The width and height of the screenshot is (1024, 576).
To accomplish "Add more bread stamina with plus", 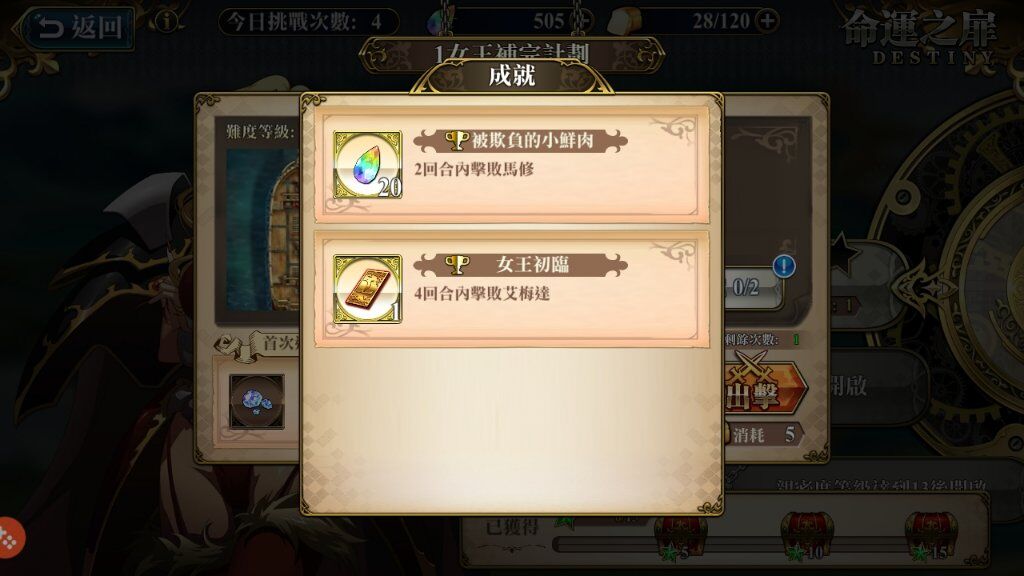I will pos(767,21).
